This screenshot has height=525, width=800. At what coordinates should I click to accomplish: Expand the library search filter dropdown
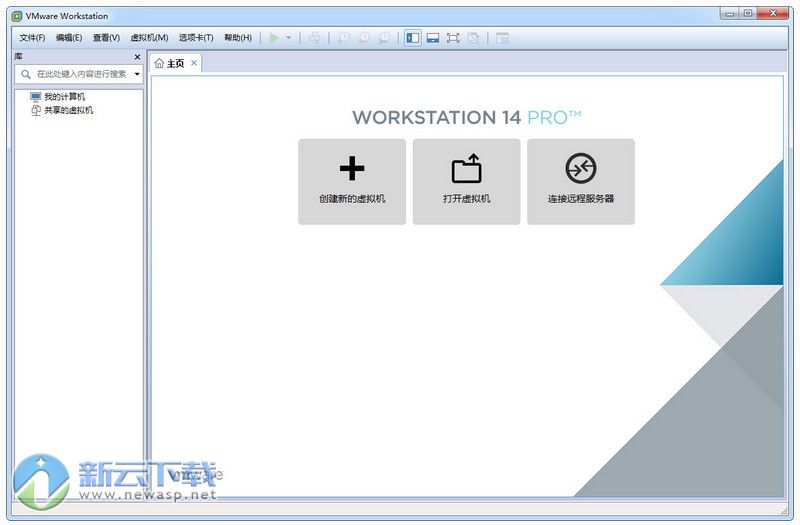137,74
